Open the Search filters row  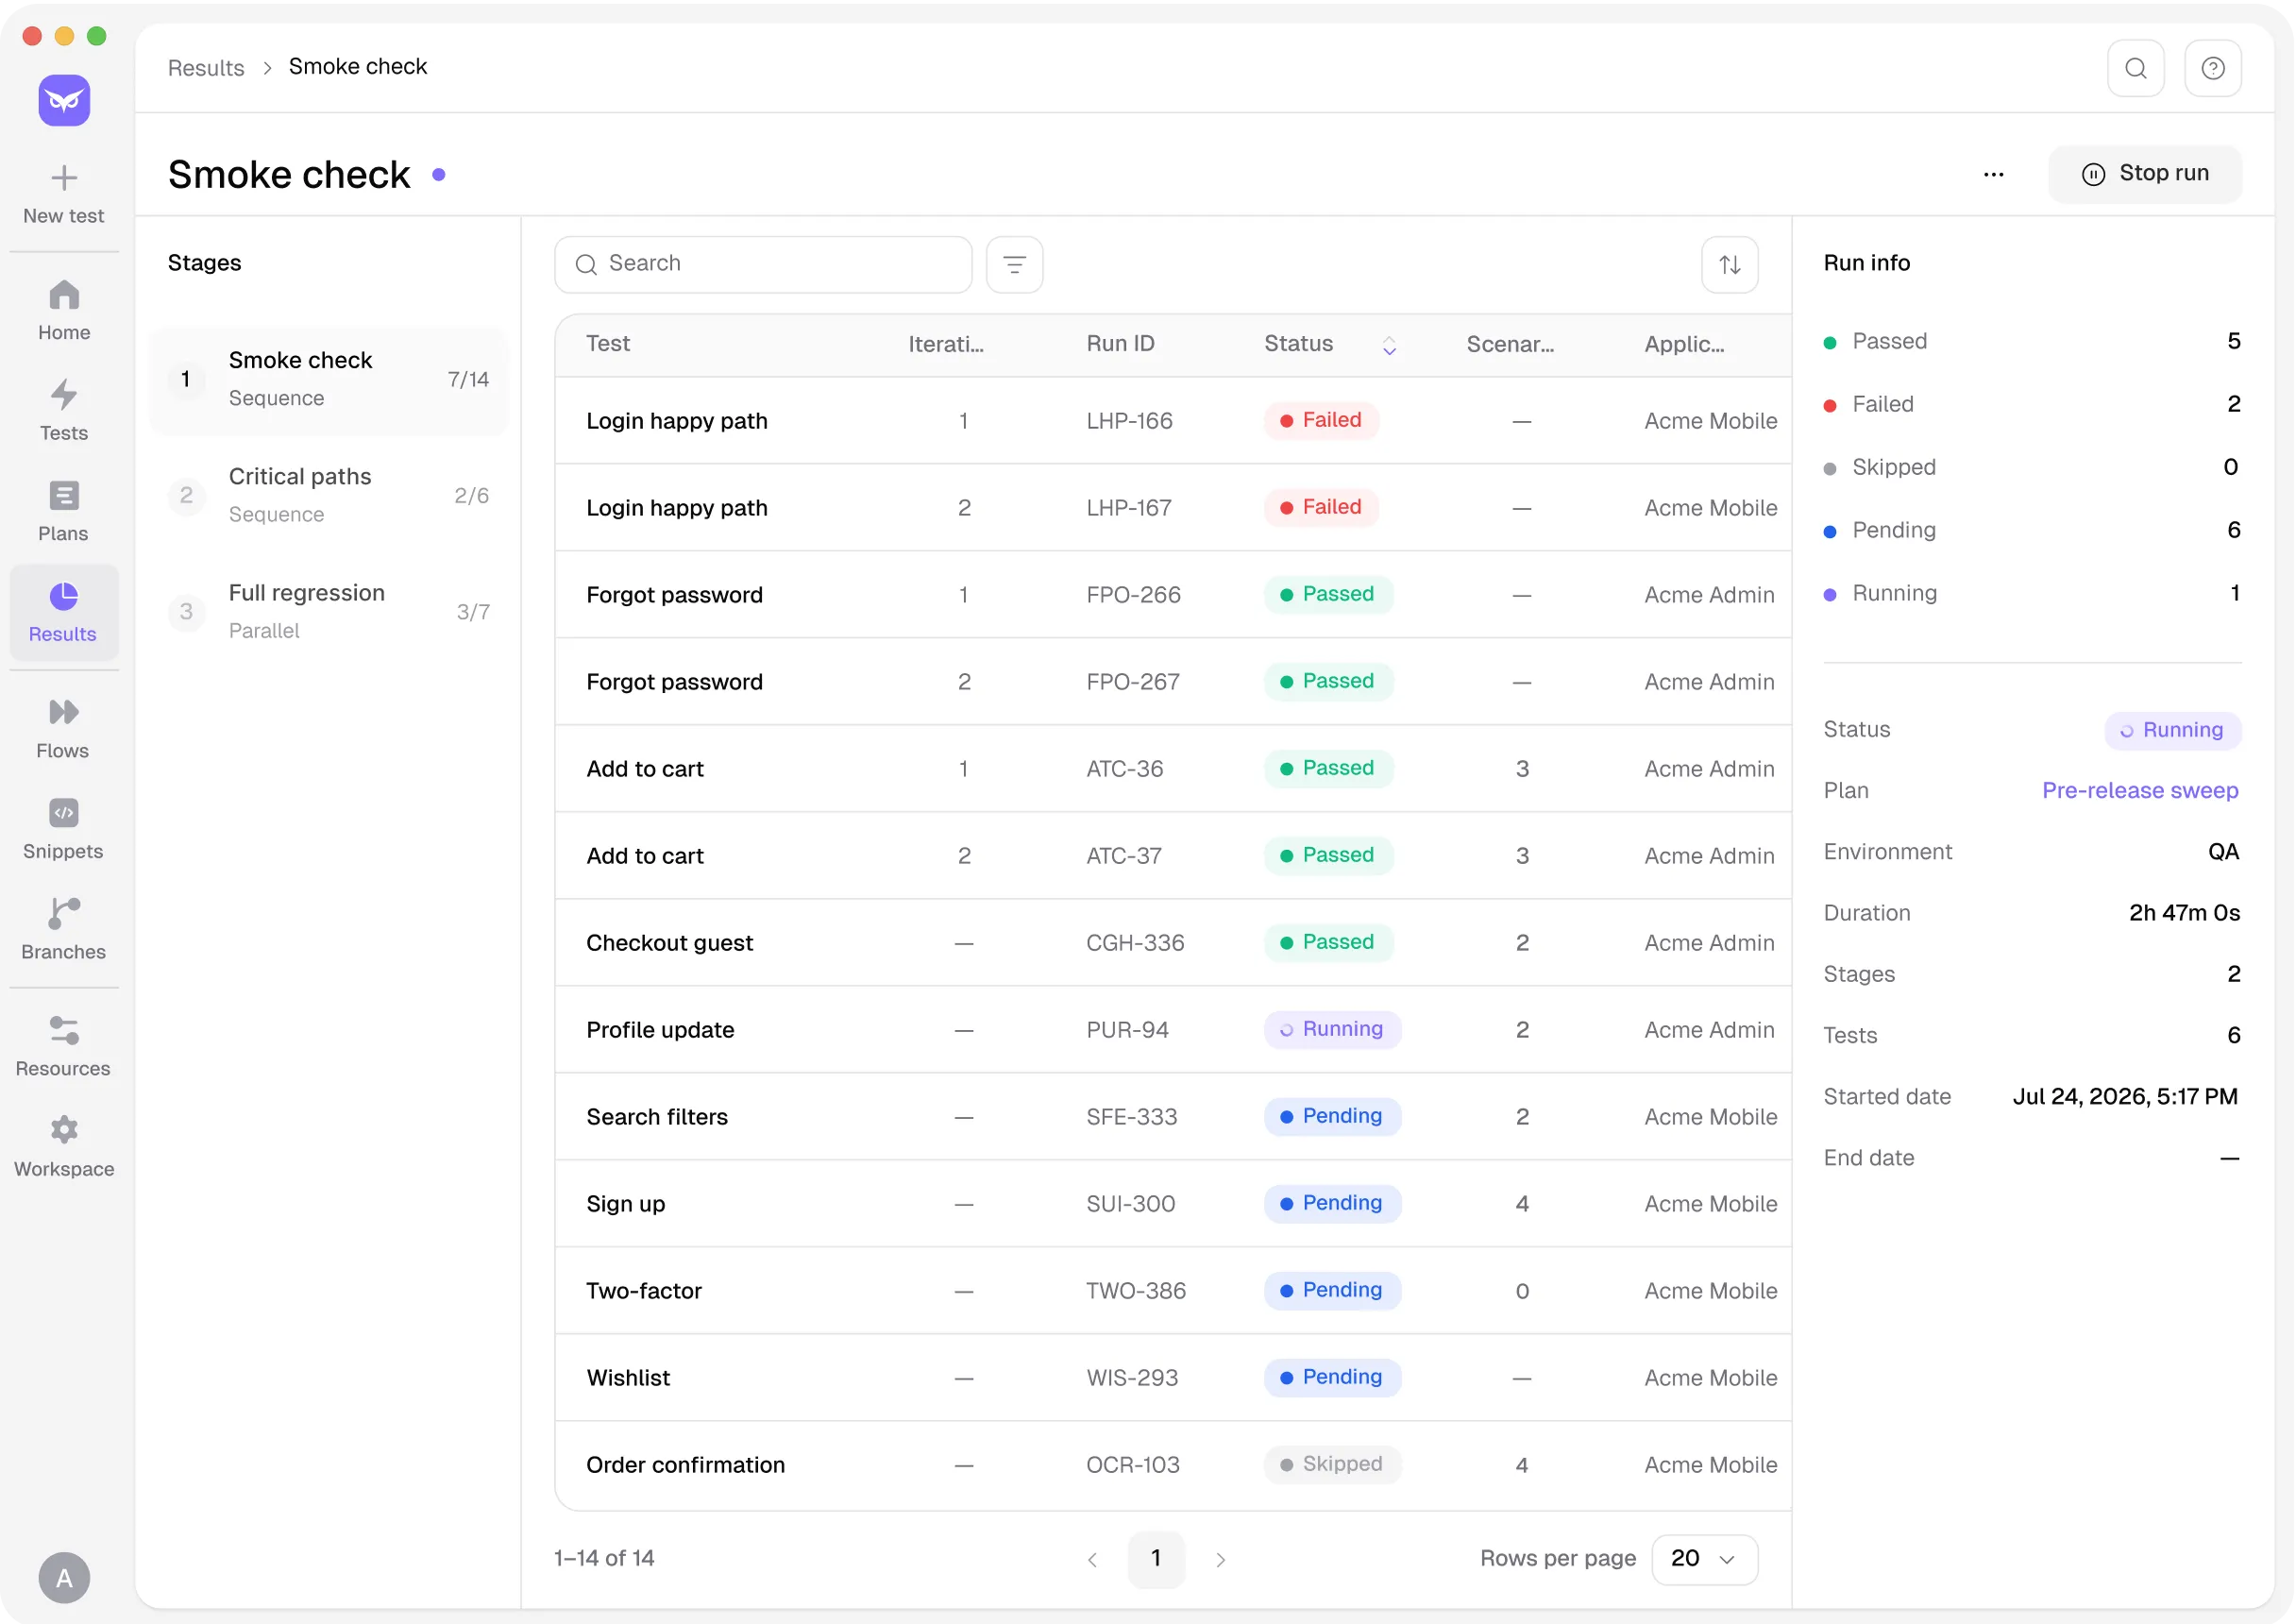[x=1173, y=1116]
